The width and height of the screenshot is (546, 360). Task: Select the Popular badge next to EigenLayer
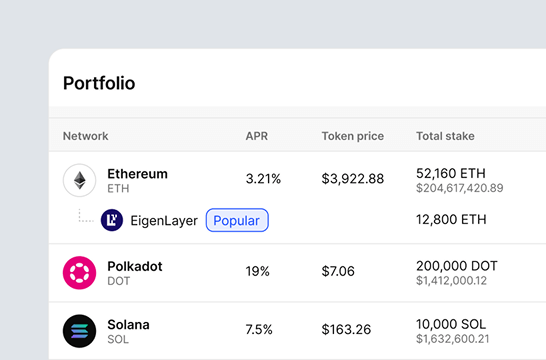pyautogui.click(x=237, y=220)
